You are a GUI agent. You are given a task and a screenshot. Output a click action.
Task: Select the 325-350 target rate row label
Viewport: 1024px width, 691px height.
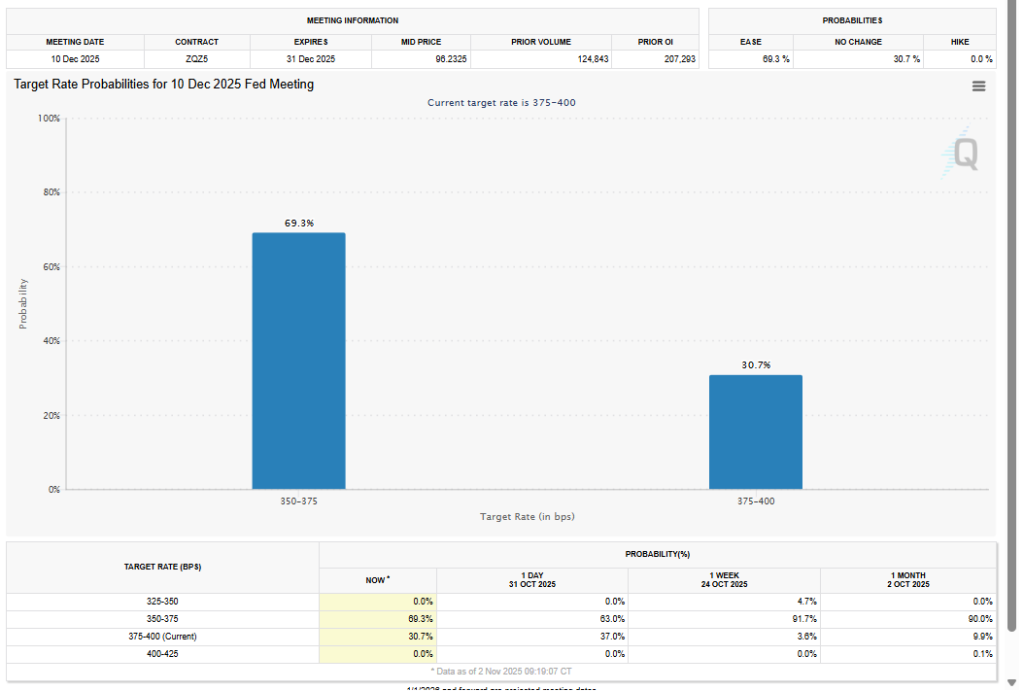163,601
